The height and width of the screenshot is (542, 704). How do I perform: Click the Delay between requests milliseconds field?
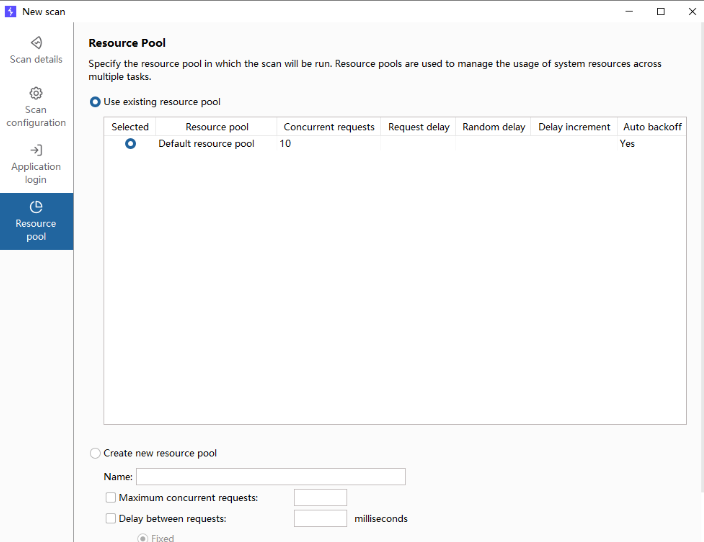pos(320,519)
